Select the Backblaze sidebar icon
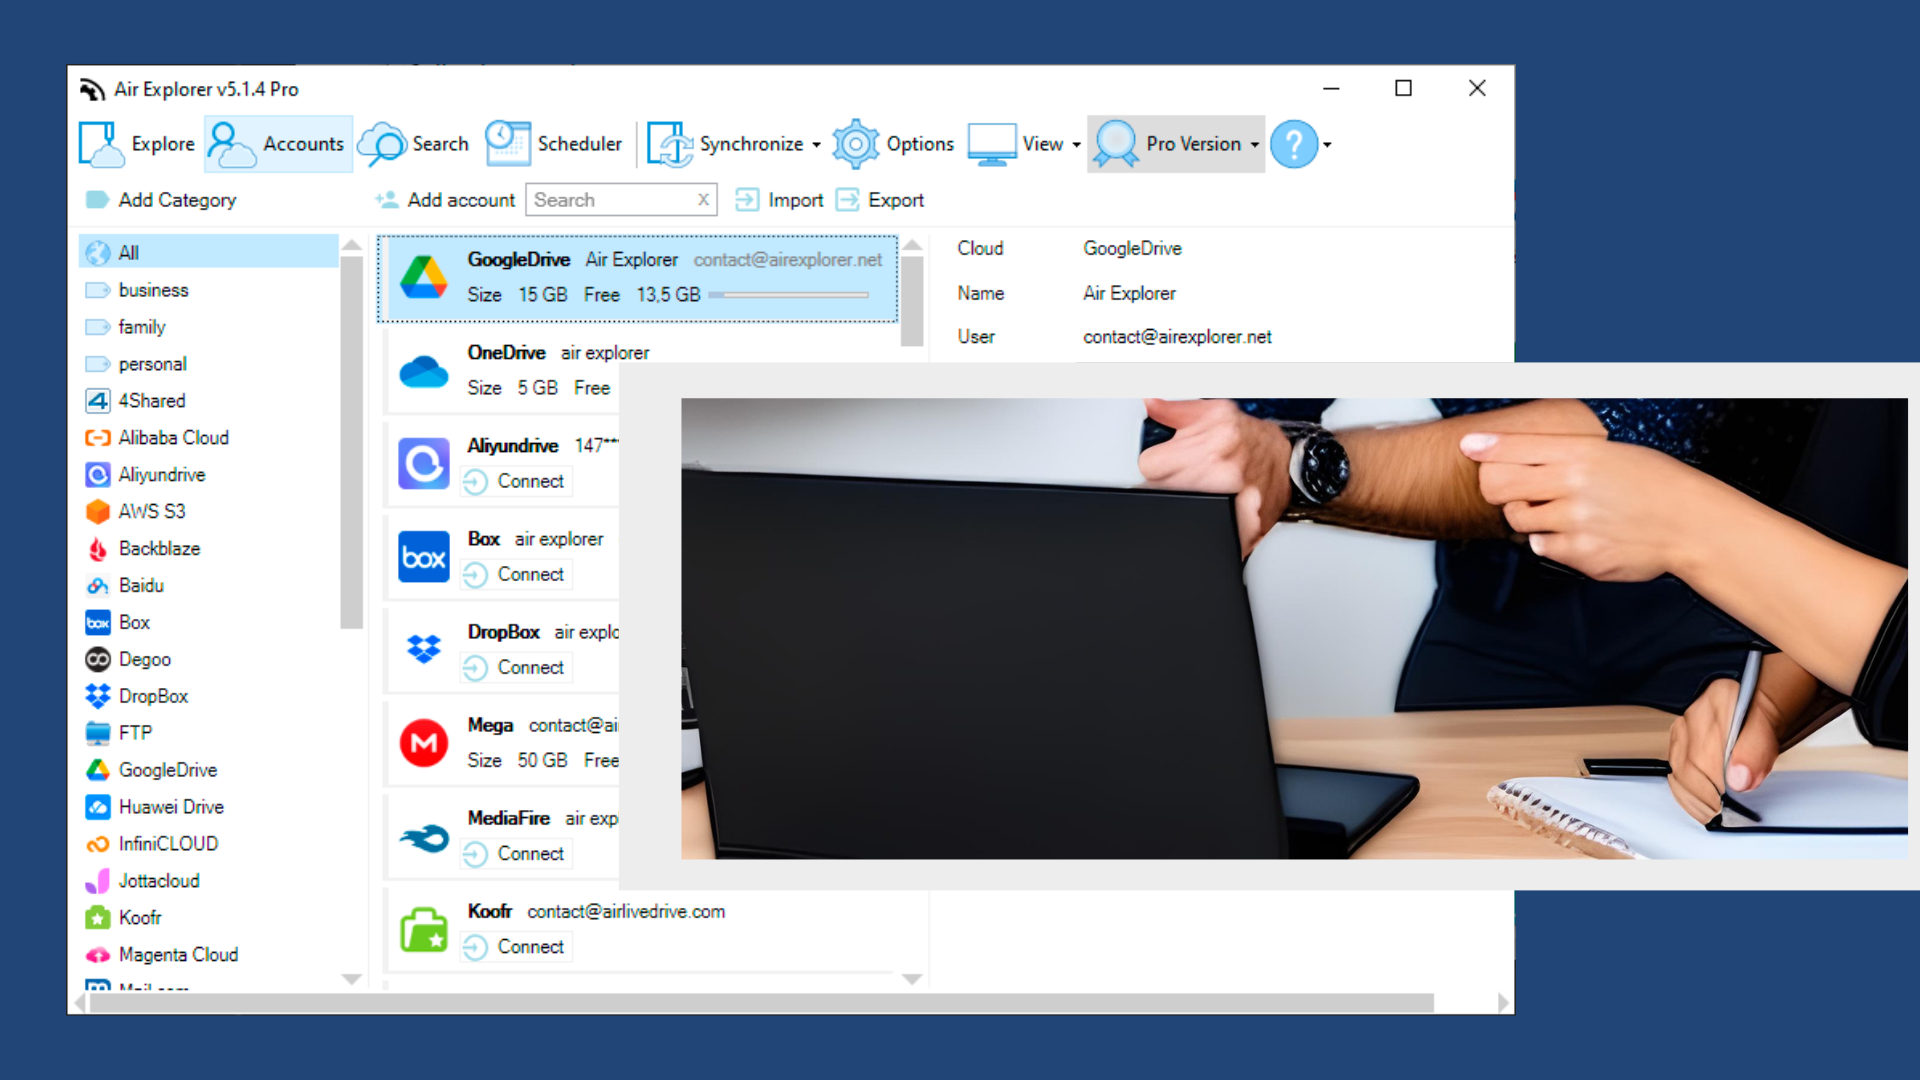 (97, 549)
